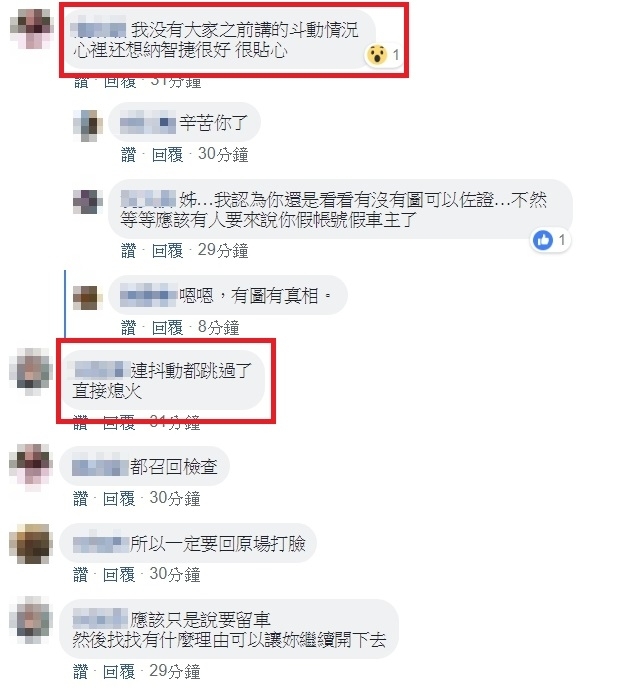Click the thumbs-up reaction icon on 佐證 comment

pyautogui.click(x=543, y=240)
